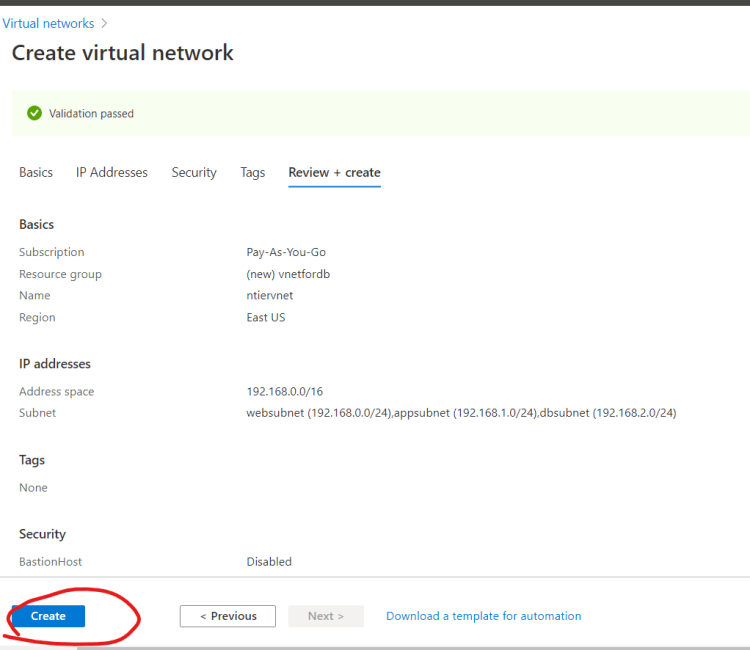Select the Pay-As-You-Go subscription value
Screen dimensions: 750x650
[286, 252]
